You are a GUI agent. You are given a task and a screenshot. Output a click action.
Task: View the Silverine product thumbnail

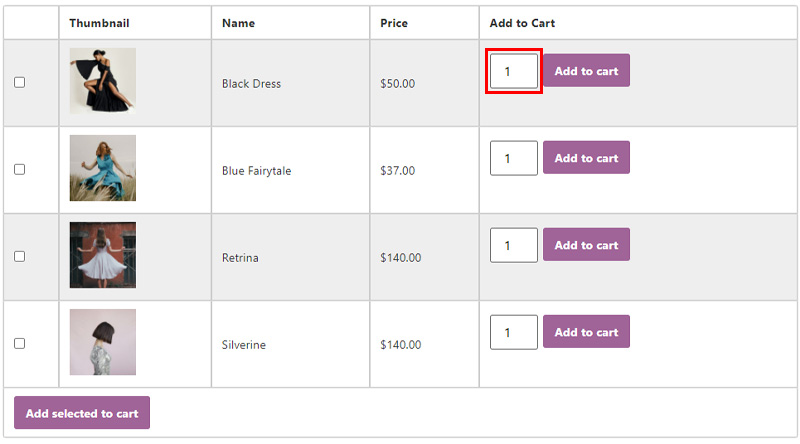pos(103,342)
